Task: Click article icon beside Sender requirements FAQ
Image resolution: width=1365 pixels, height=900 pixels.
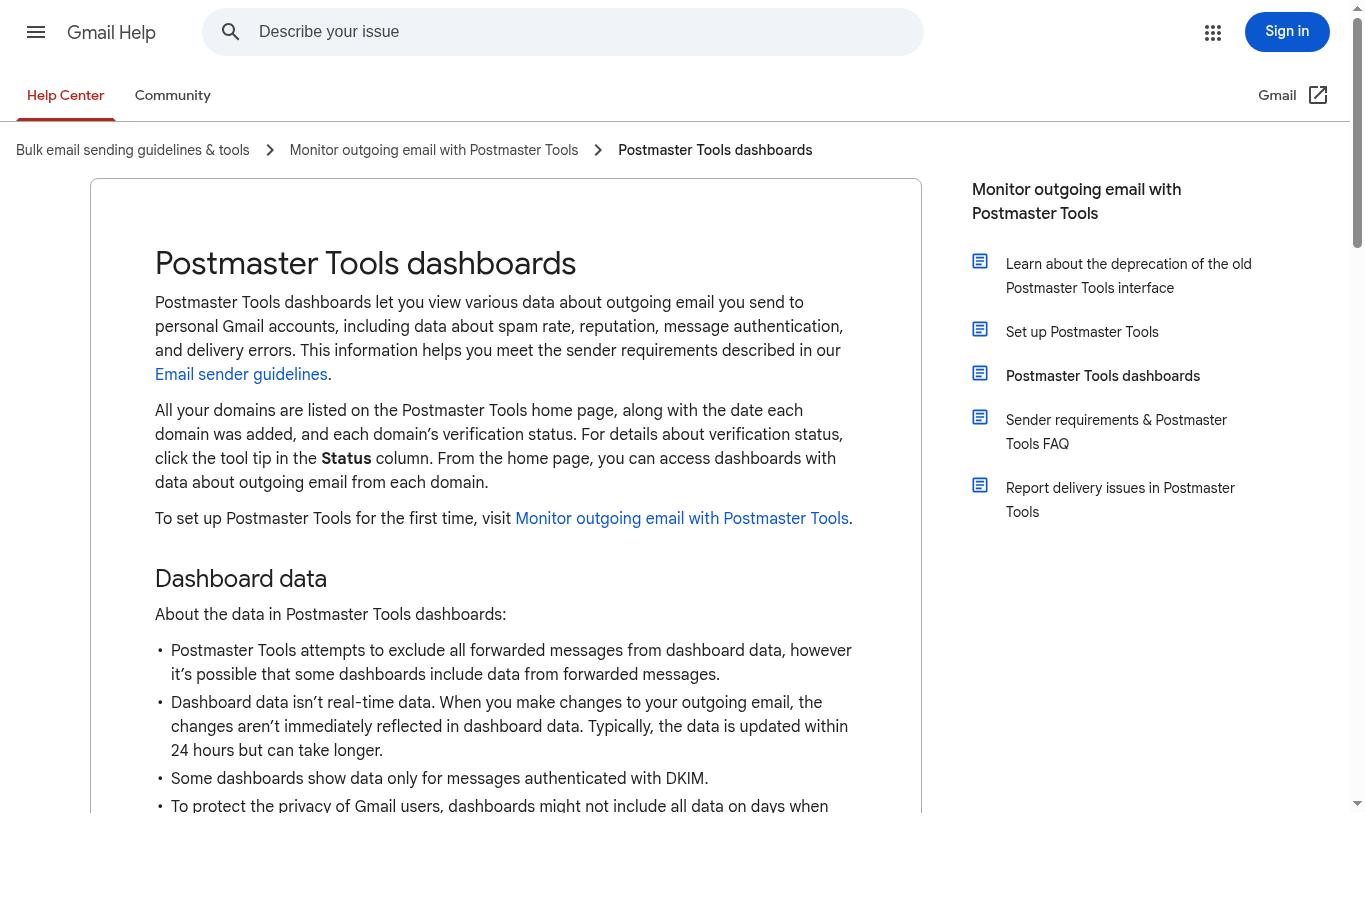Action: click(980, 417)
